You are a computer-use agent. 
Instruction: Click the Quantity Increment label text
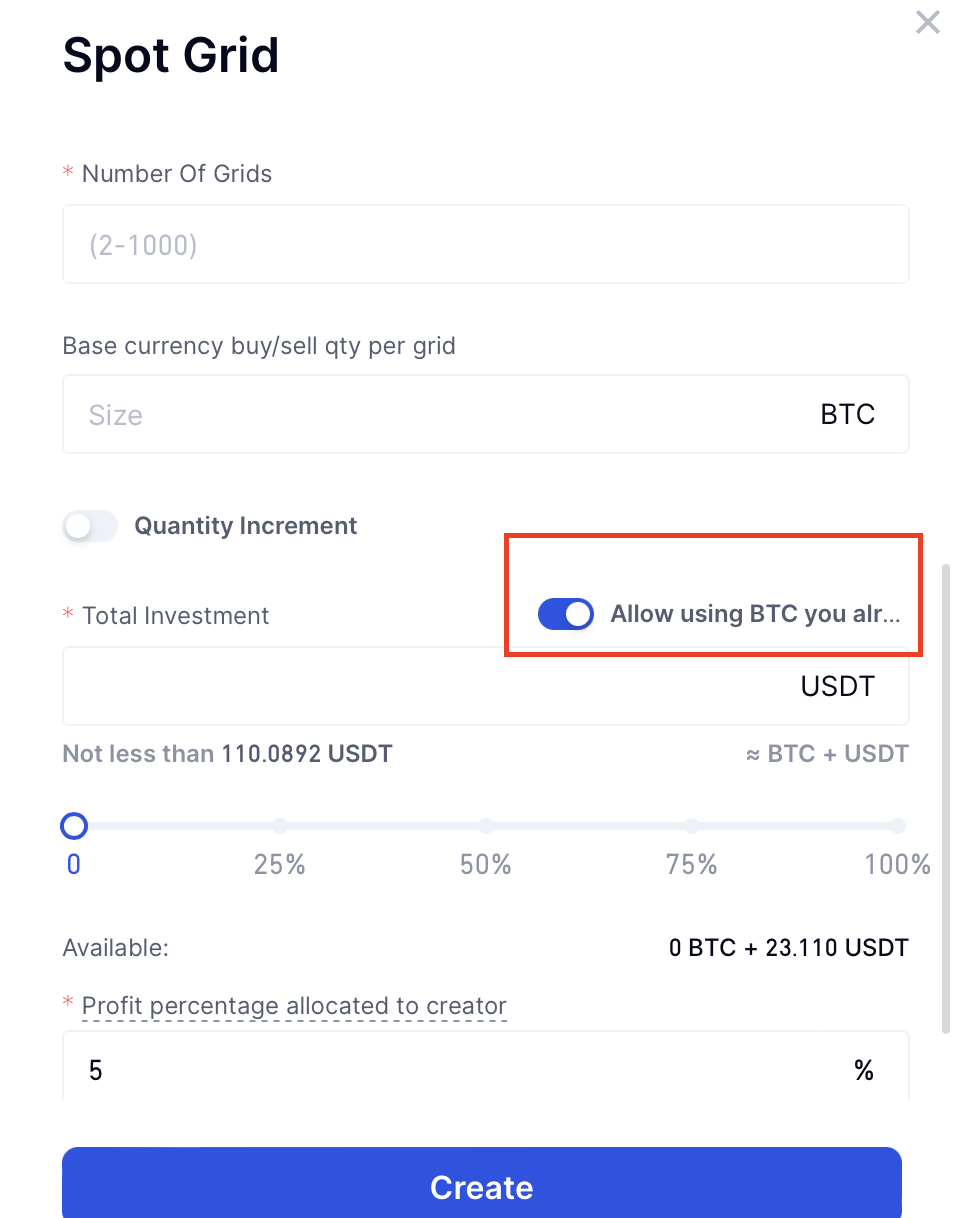click(246, 526)
